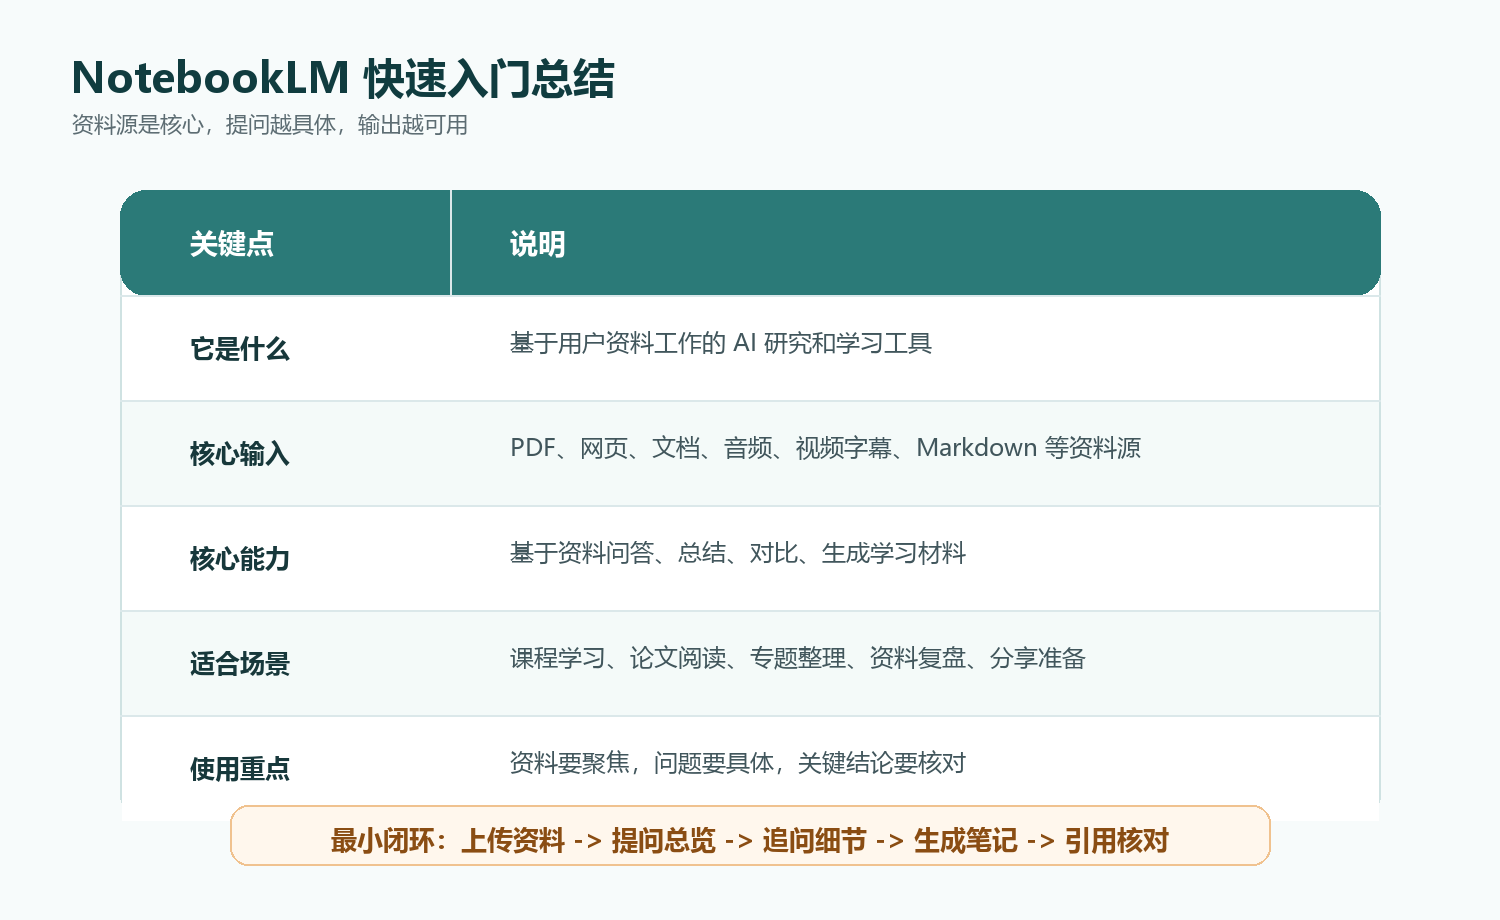
Task: Select the '核心输入' row label
Action: click(x=240, y=454)
